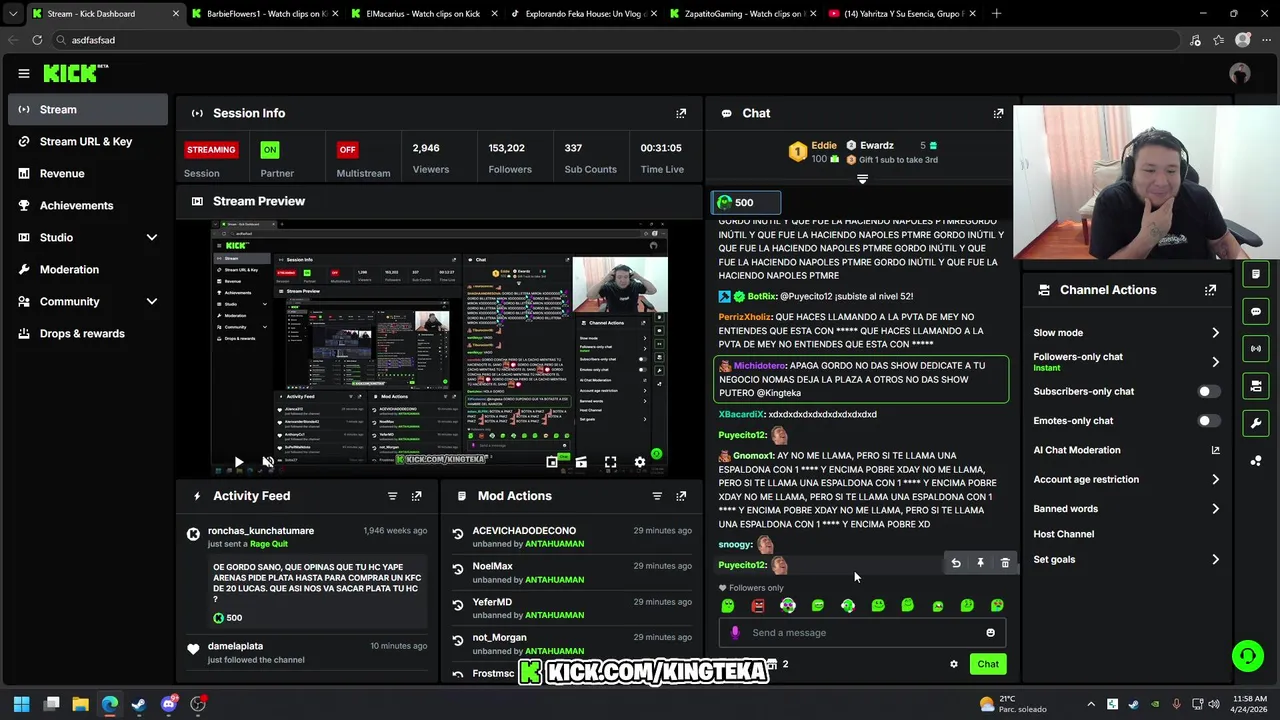Expand the Studio sidebar section
1280x720 pixels.
152,238
